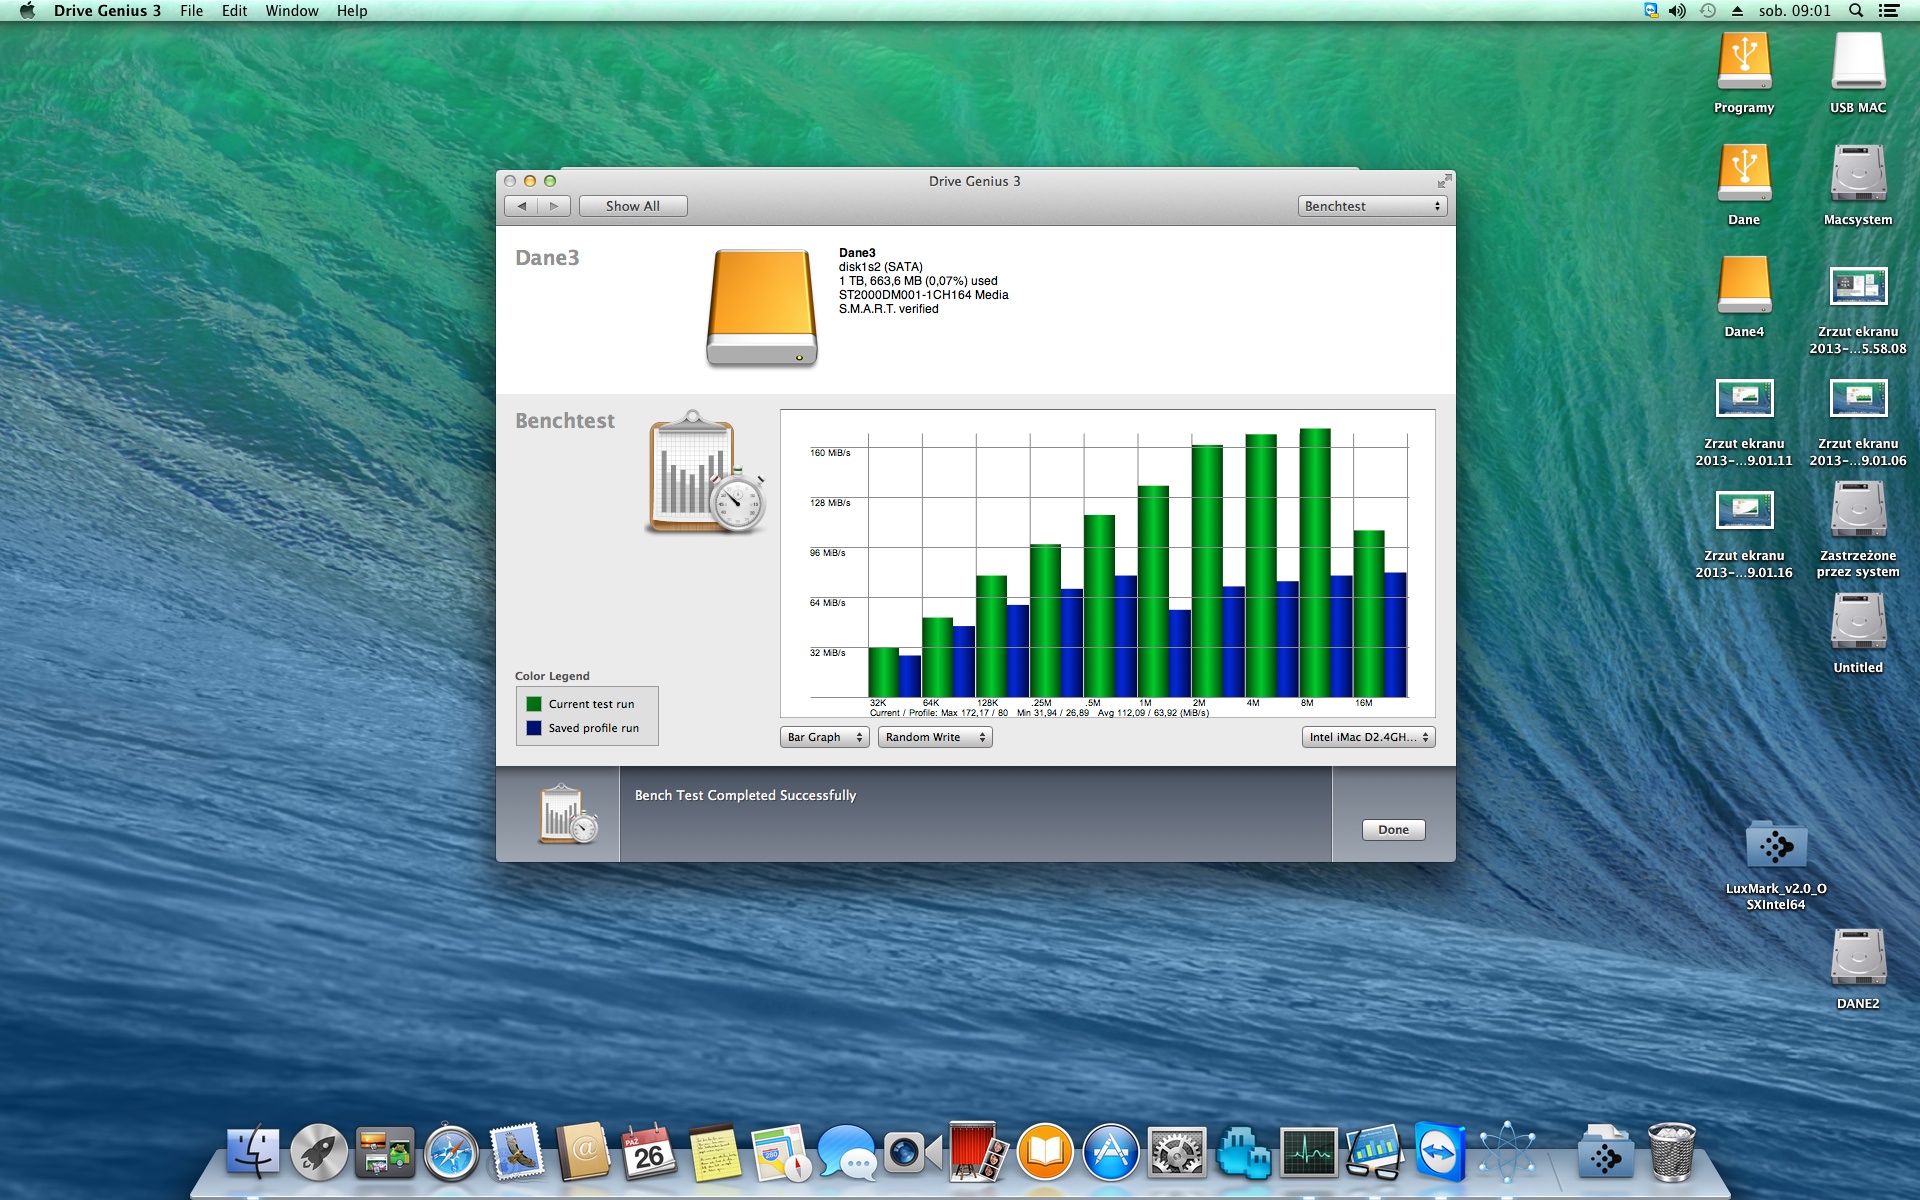The image size is (1920, 1200).
Task: Click the "ST2000DM001-1CH164 Media" model text
Action: pyautogui.click(x=923, y=295)
